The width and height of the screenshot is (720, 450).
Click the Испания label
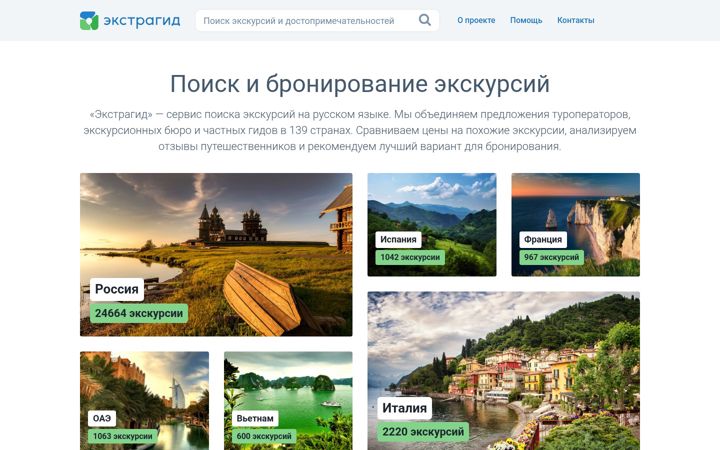(398, 239)
